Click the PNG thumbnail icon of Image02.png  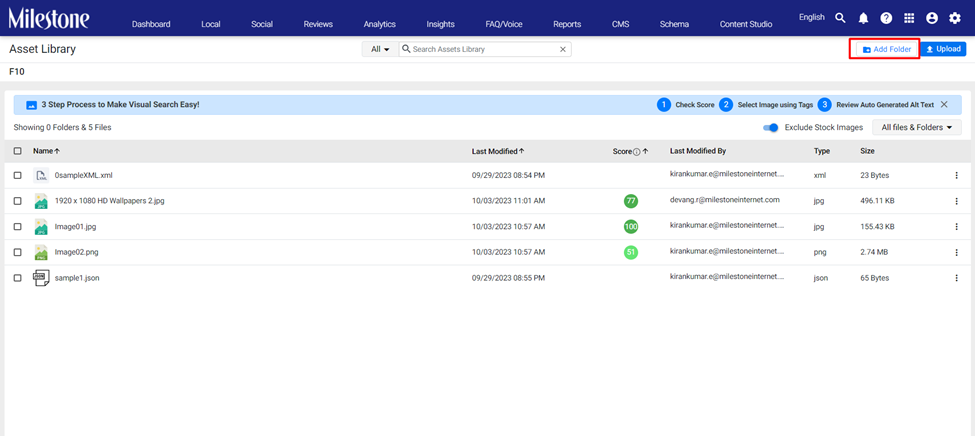(x=41, y=253)
